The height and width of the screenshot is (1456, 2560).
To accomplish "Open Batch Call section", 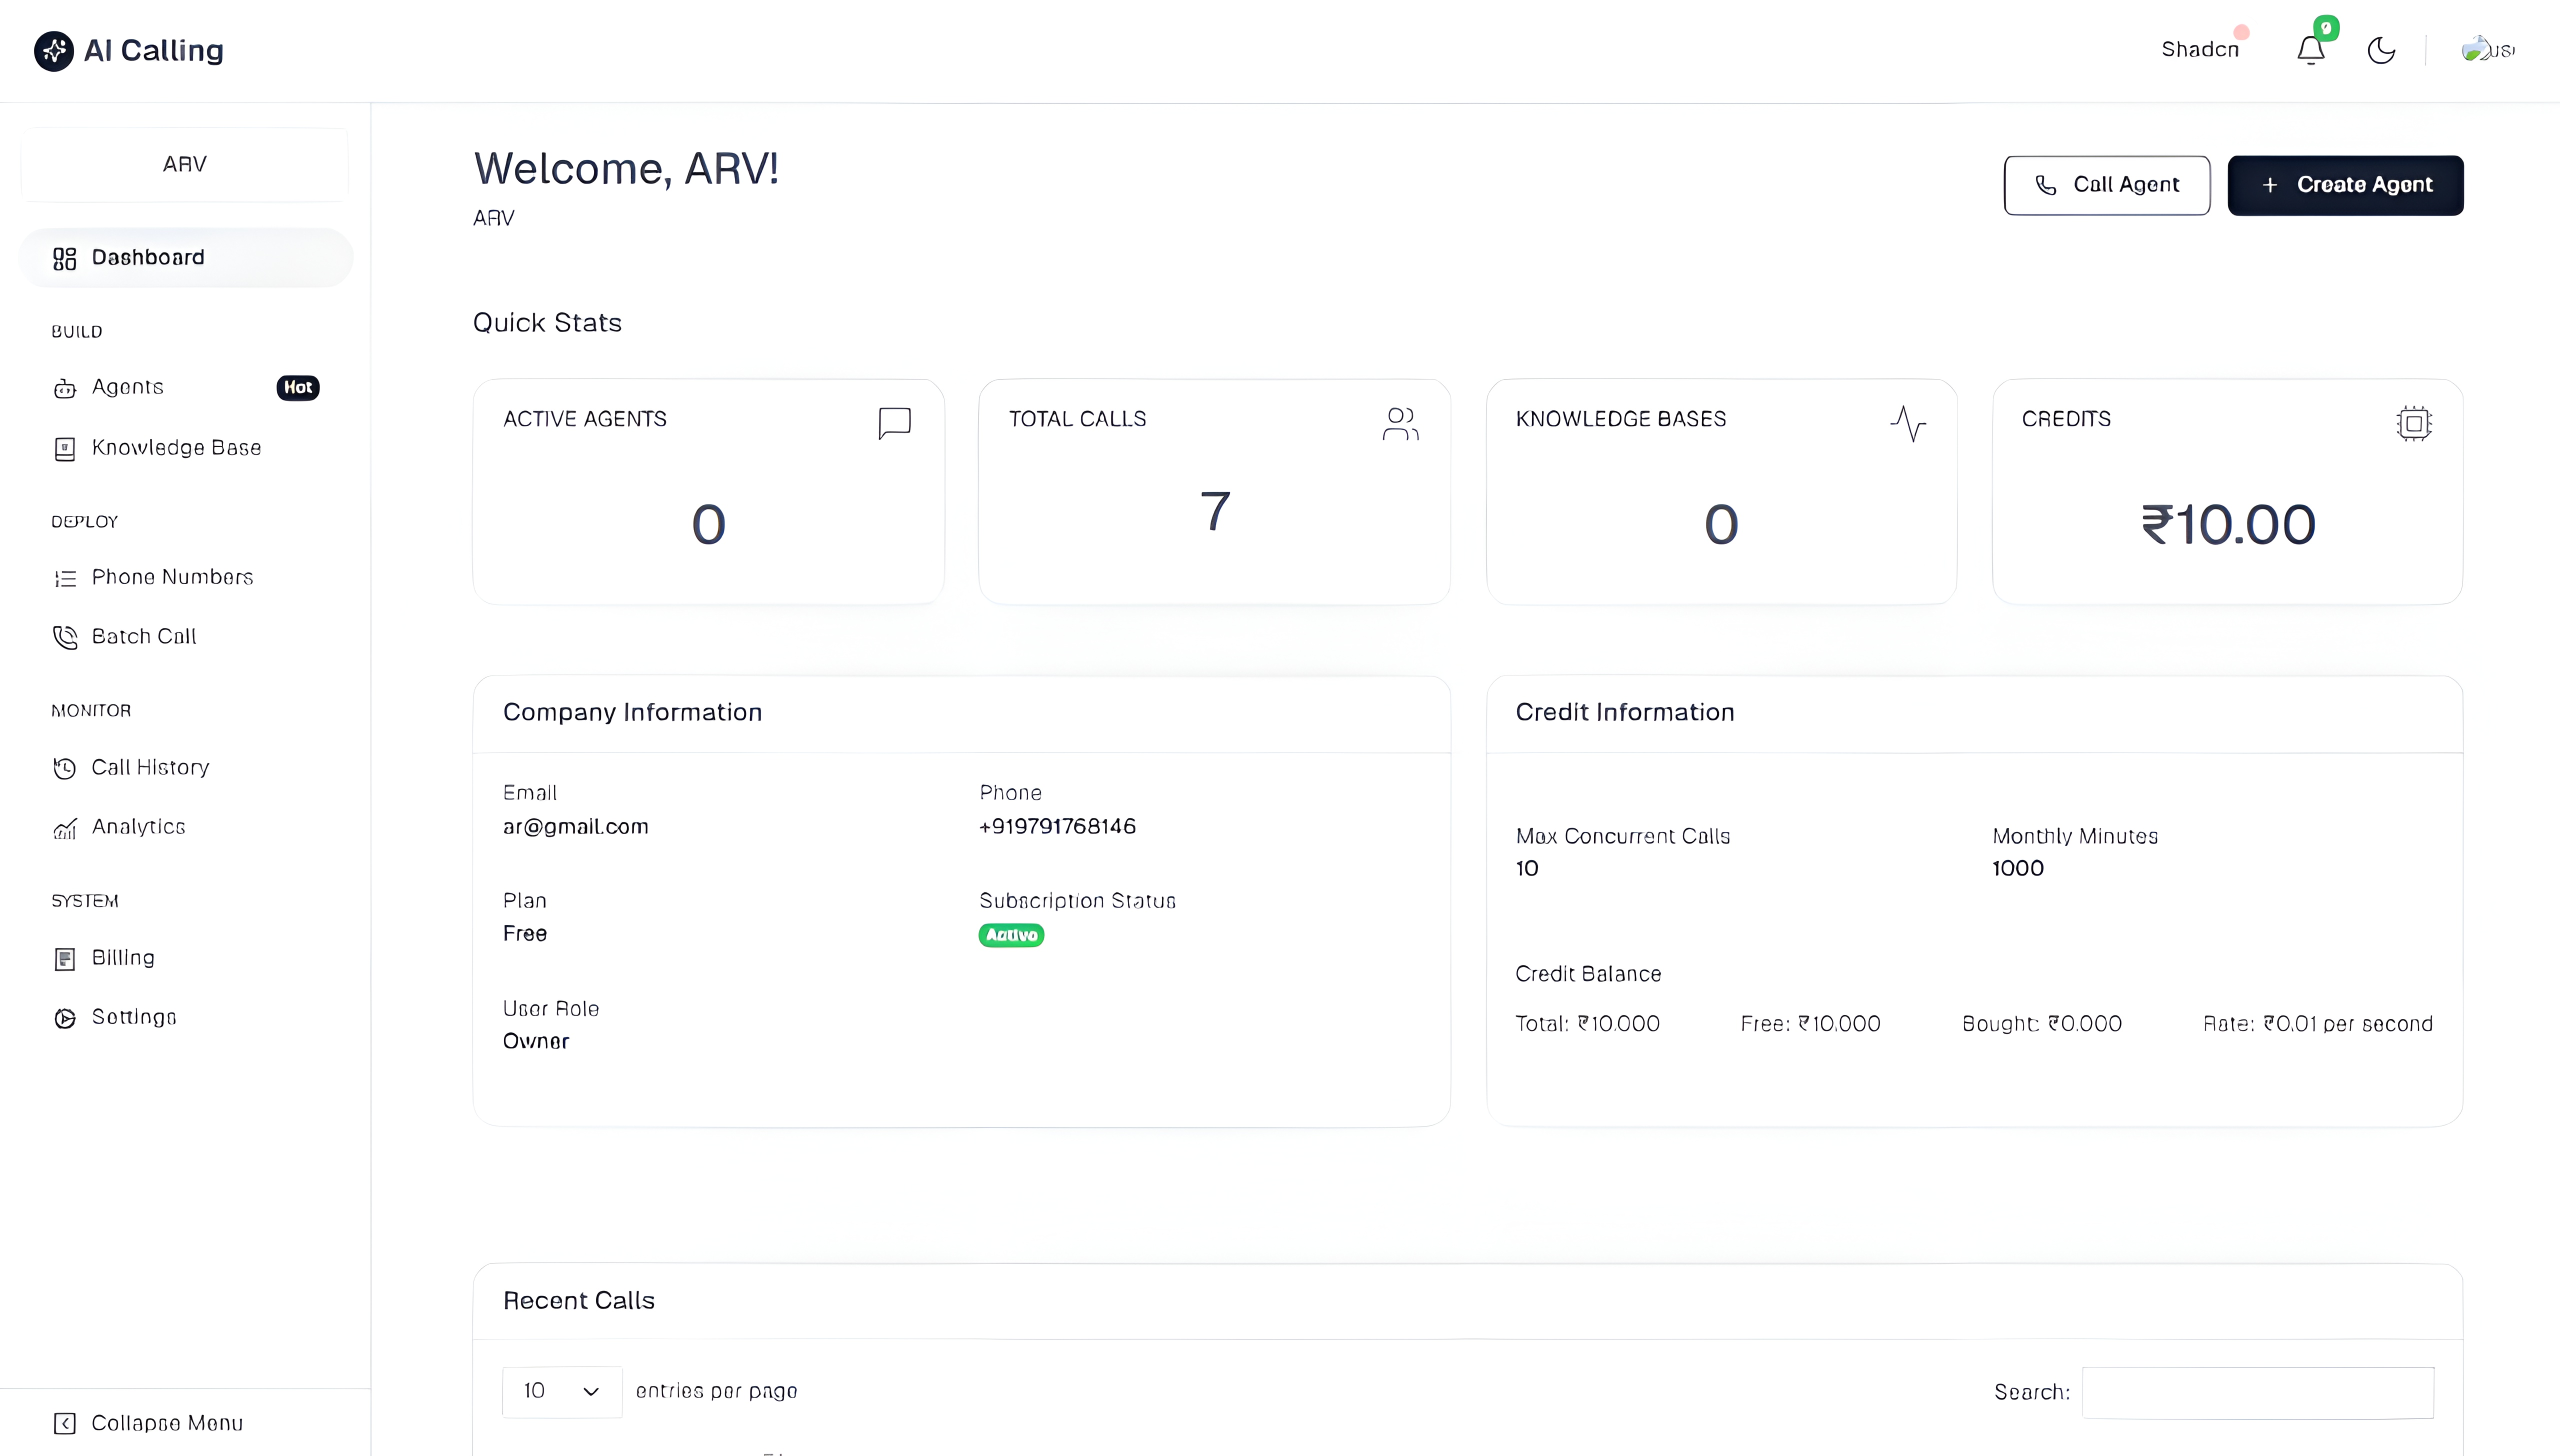I will 143,636.
